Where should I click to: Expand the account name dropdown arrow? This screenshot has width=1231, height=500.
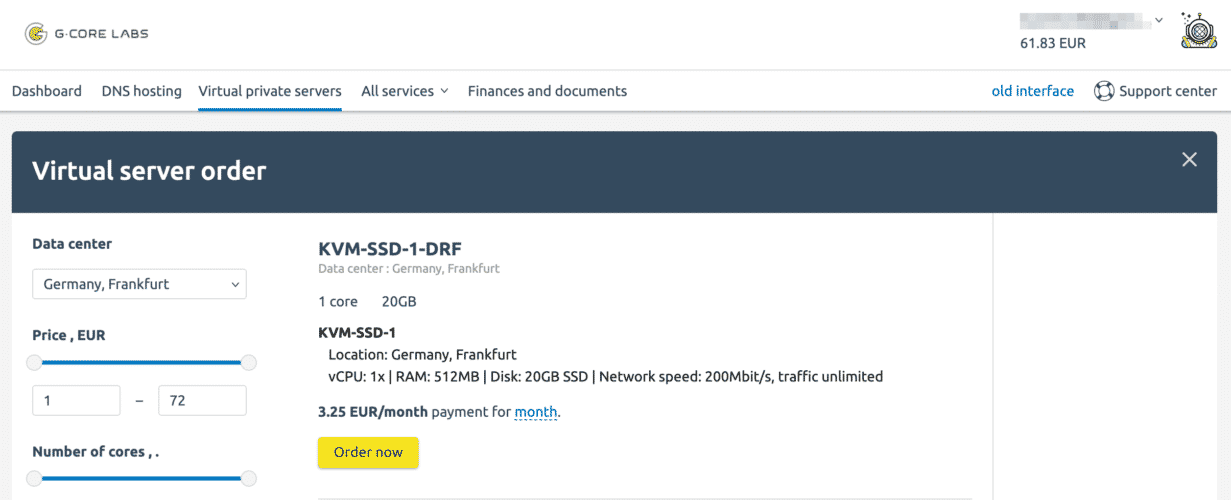(x=1159, y=19)
